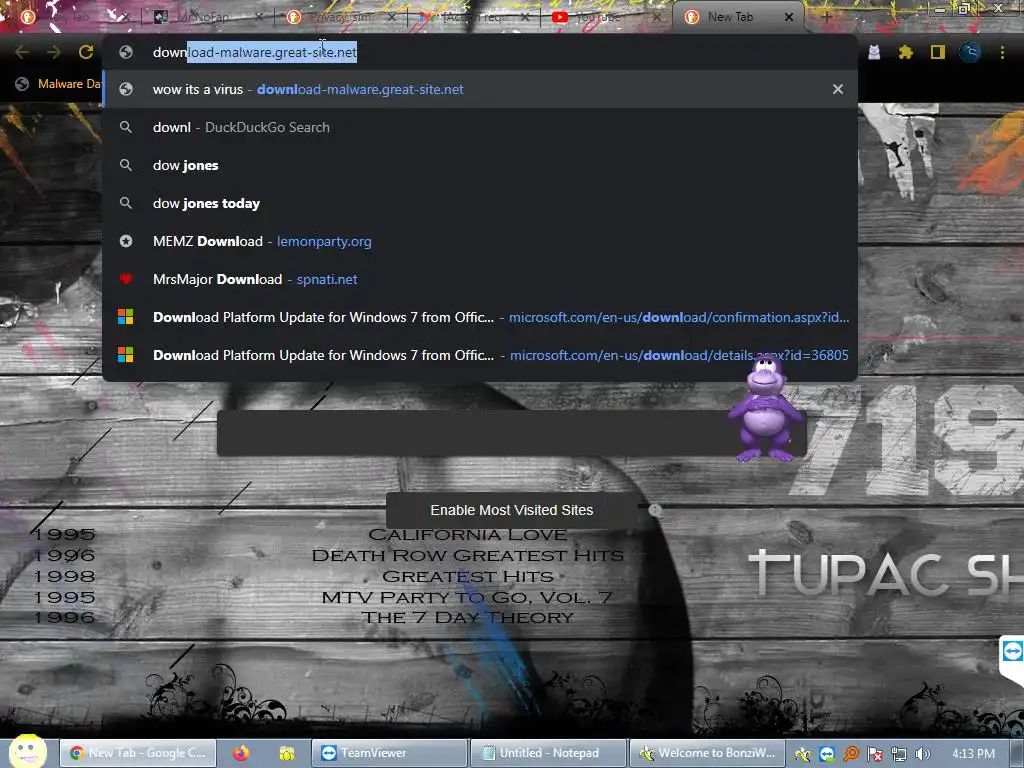Select the 'wow its a virus' suggestion
Image resolution: width=1024 pixels, height=768 pixels.
pyautogui.click(x=479, y=89)
